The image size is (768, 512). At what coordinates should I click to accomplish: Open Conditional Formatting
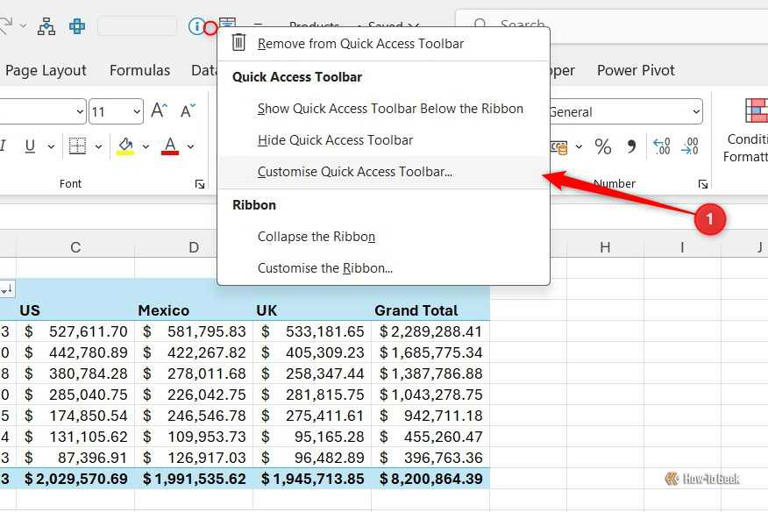747,129
